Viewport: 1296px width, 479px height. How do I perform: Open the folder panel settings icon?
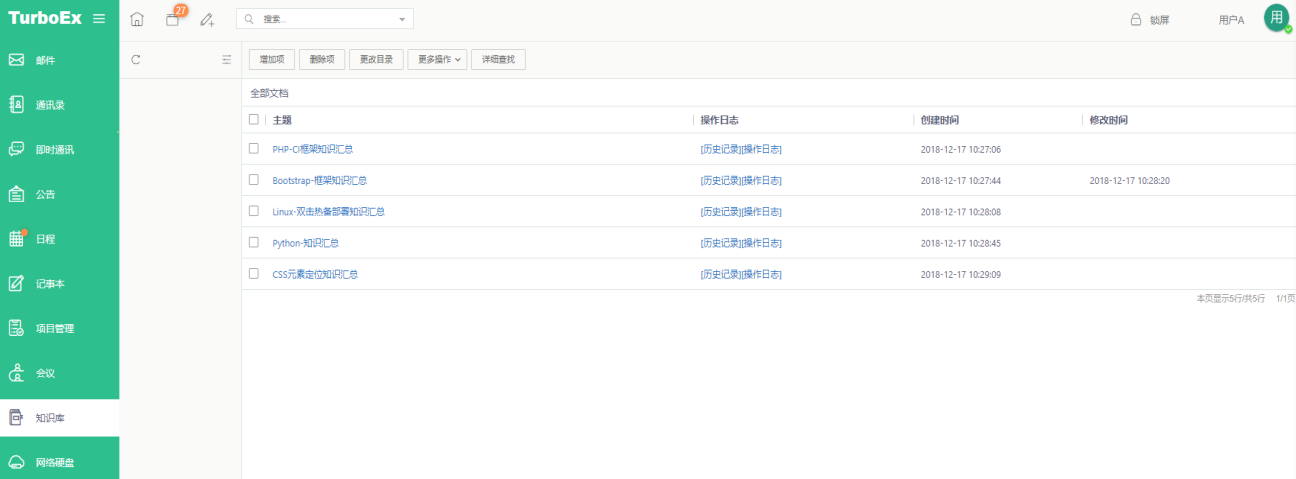coord(227,59)
